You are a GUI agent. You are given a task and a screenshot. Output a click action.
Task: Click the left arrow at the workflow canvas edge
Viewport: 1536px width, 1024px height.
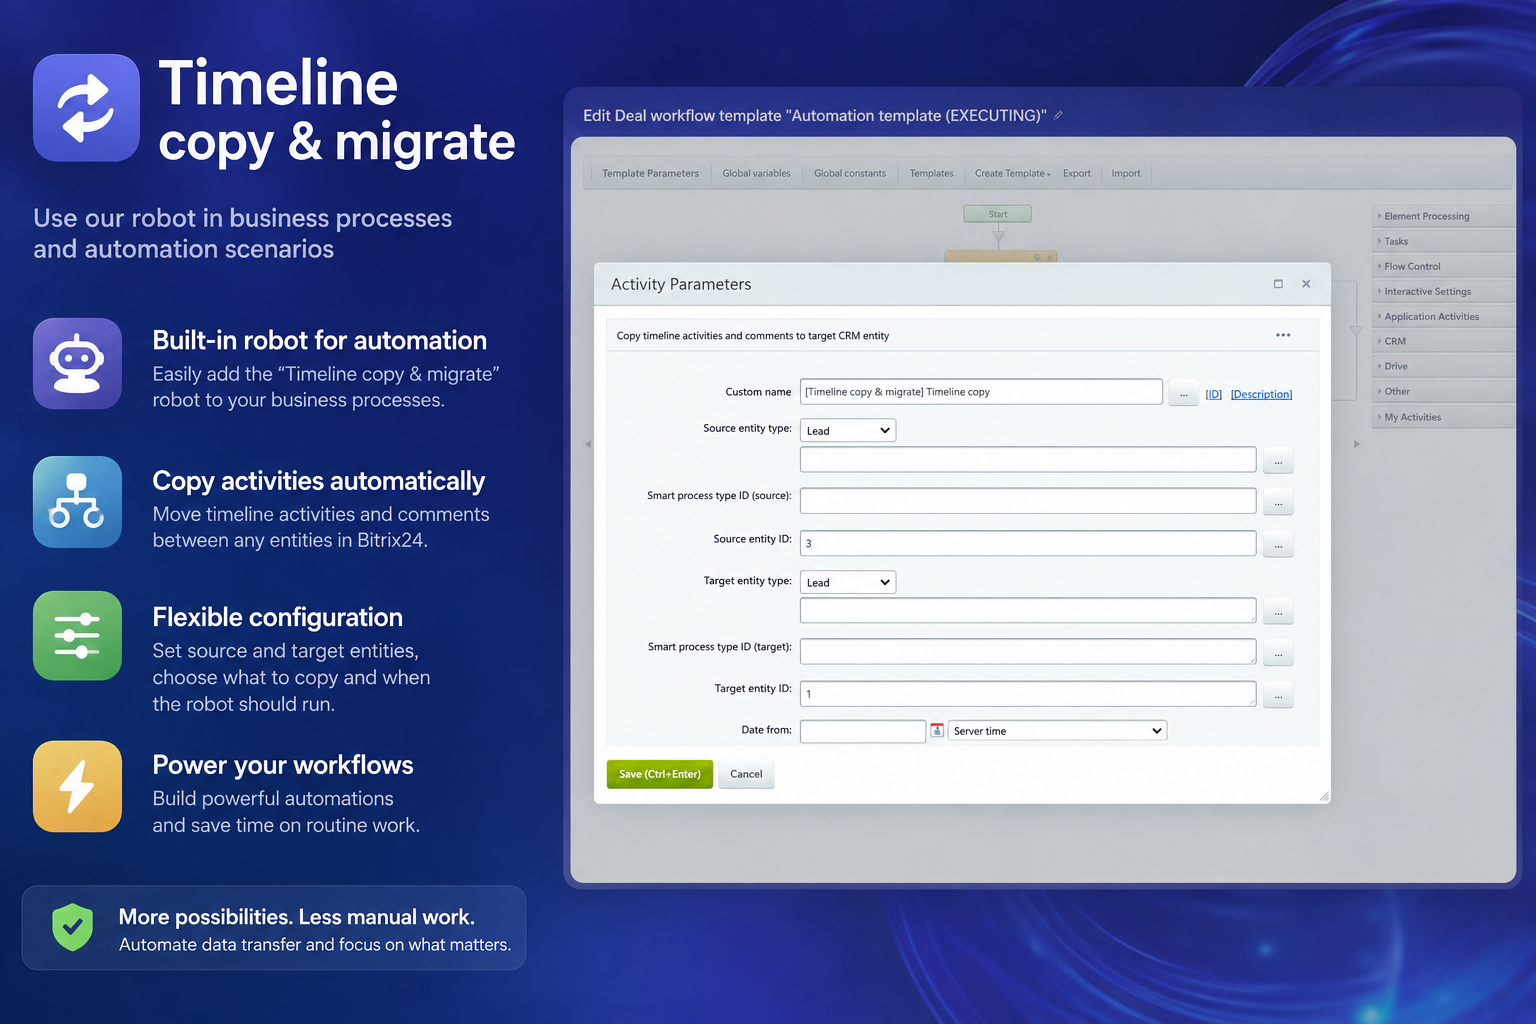[x=588, y=444]
